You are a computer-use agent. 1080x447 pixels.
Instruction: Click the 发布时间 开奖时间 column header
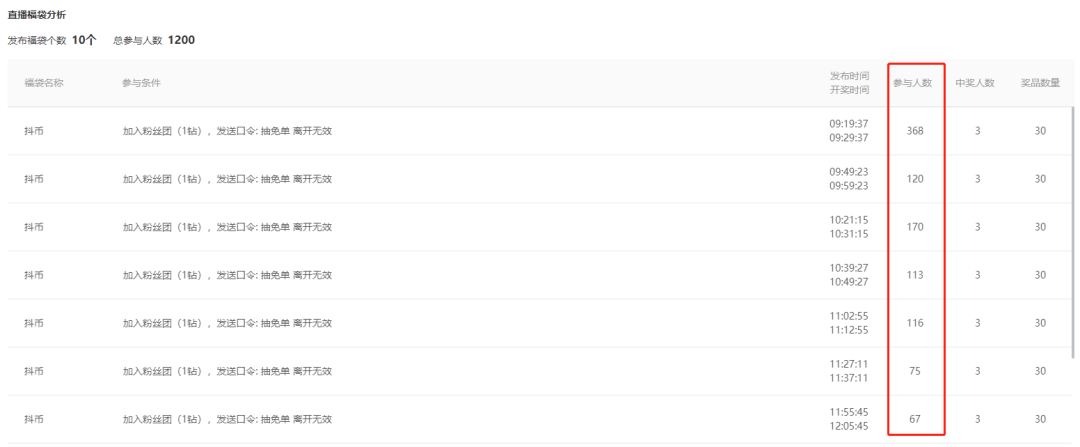(849, 83)
